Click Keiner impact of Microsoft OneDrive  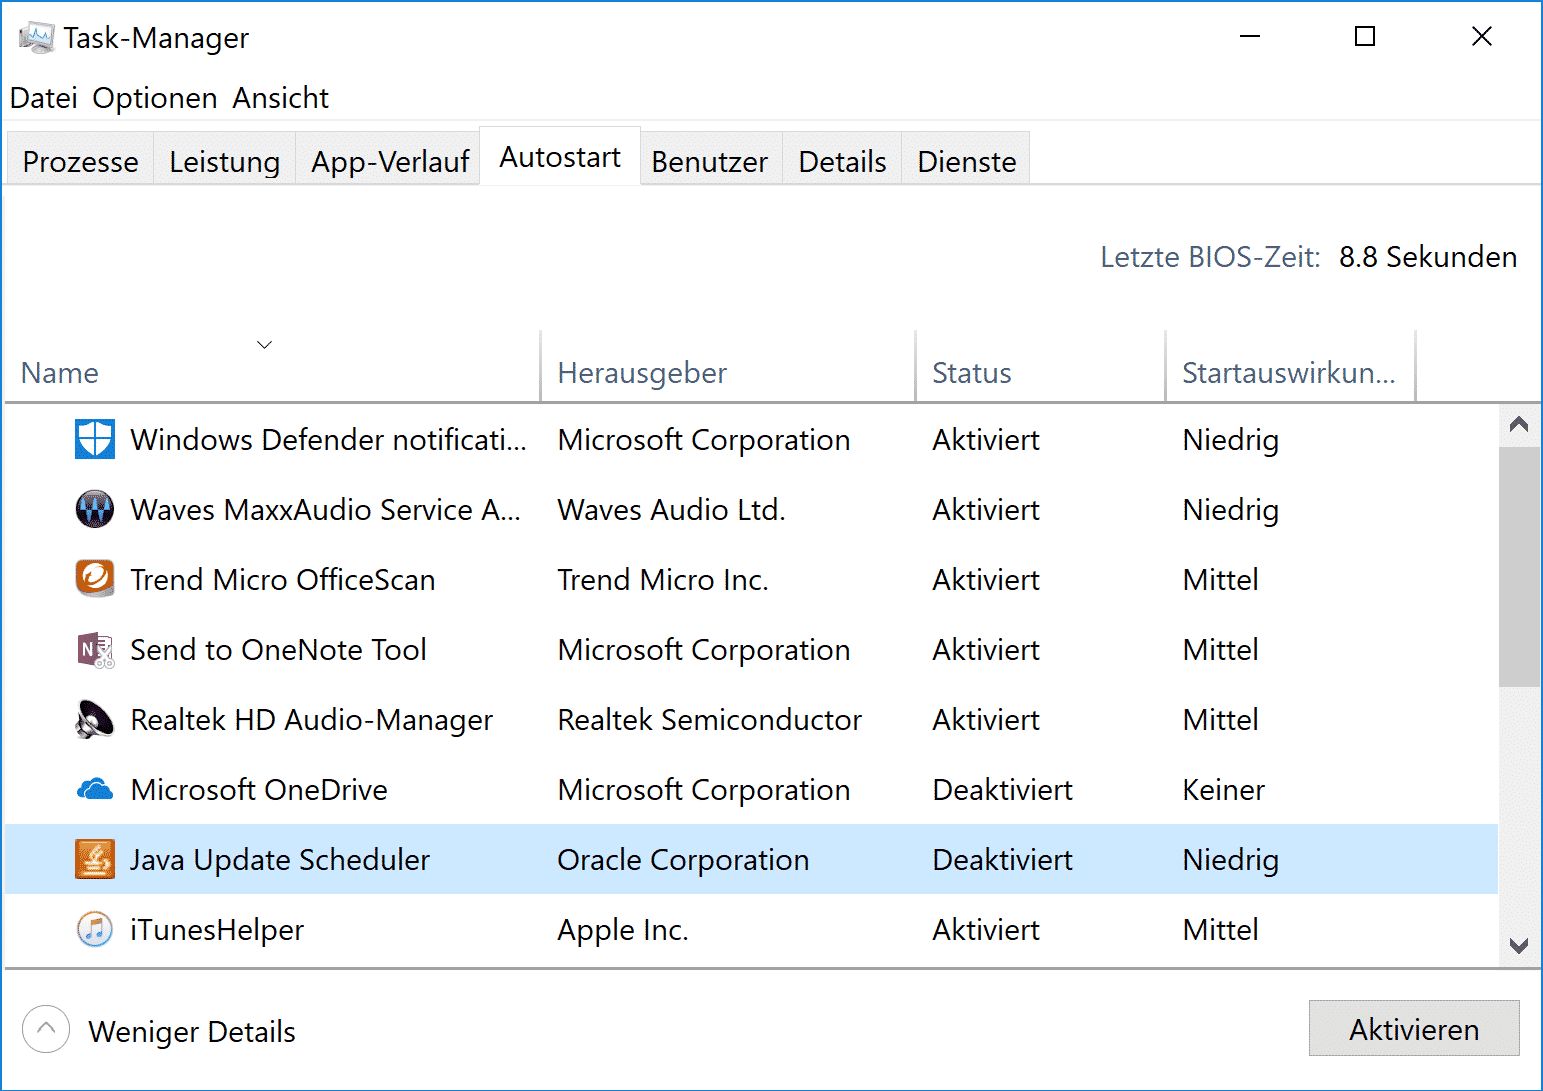pyautogui.click(x=1224, y=790)
